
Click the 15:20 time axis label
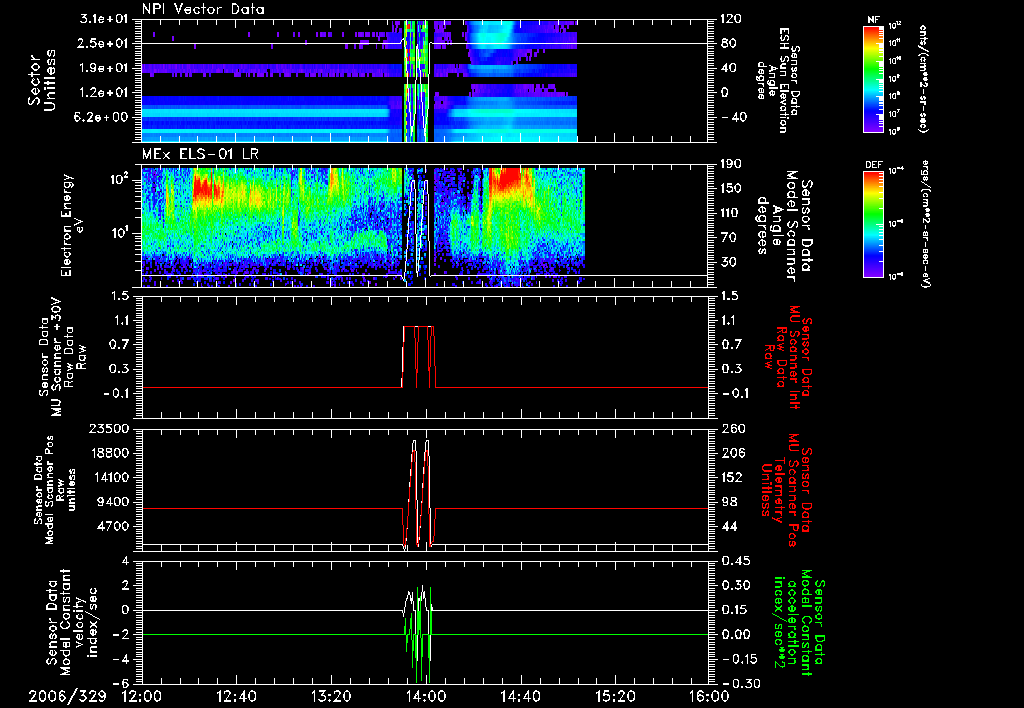coord(615,696)
